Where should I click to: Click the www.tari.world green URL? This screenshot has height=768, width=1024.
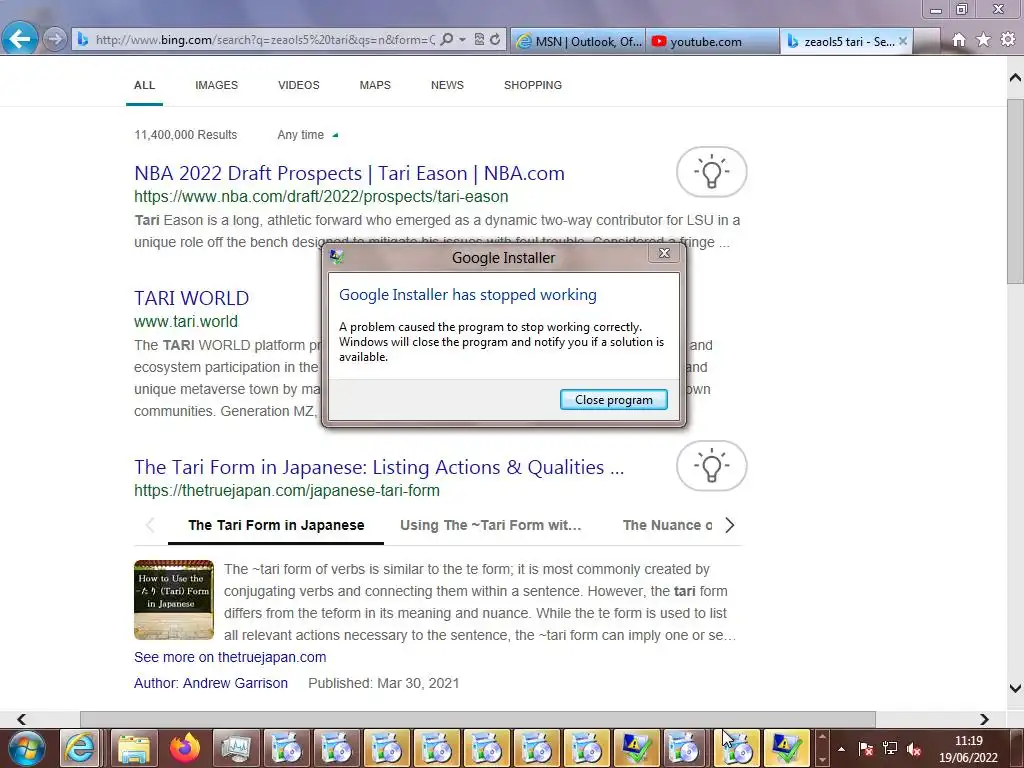tap(185, 322)
